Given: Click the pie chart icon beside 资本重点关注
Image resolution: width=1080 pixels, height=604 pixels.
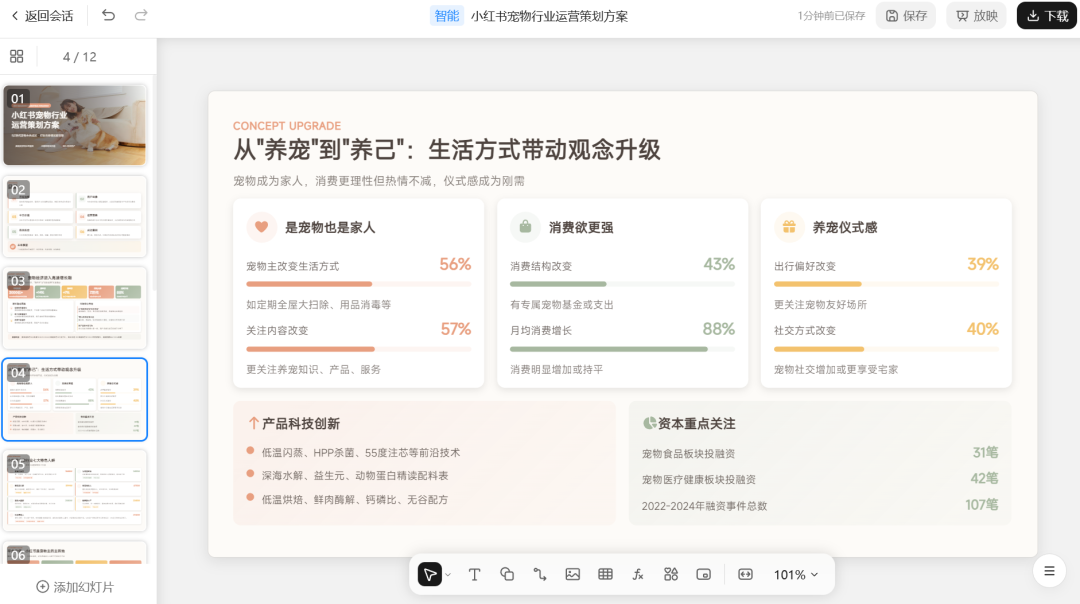Looking at the screenshot, I should 649,423.
